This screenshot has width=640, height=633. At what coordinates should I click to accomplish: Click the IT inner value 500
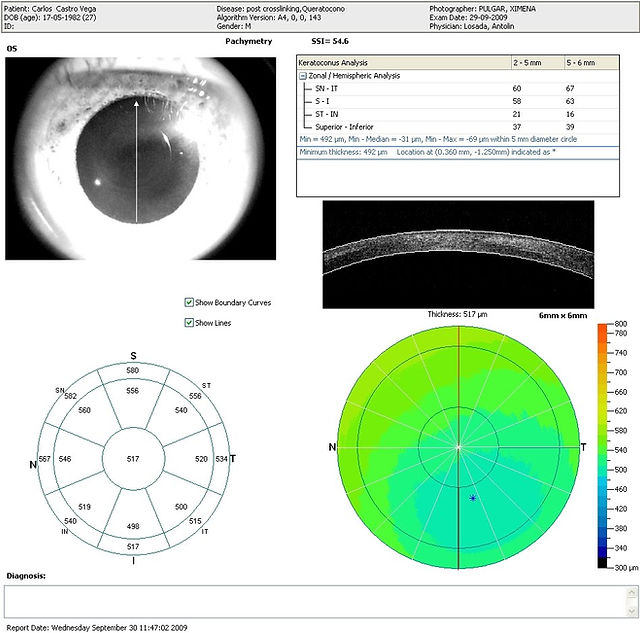pyautogui.click(x=181, y=507)
